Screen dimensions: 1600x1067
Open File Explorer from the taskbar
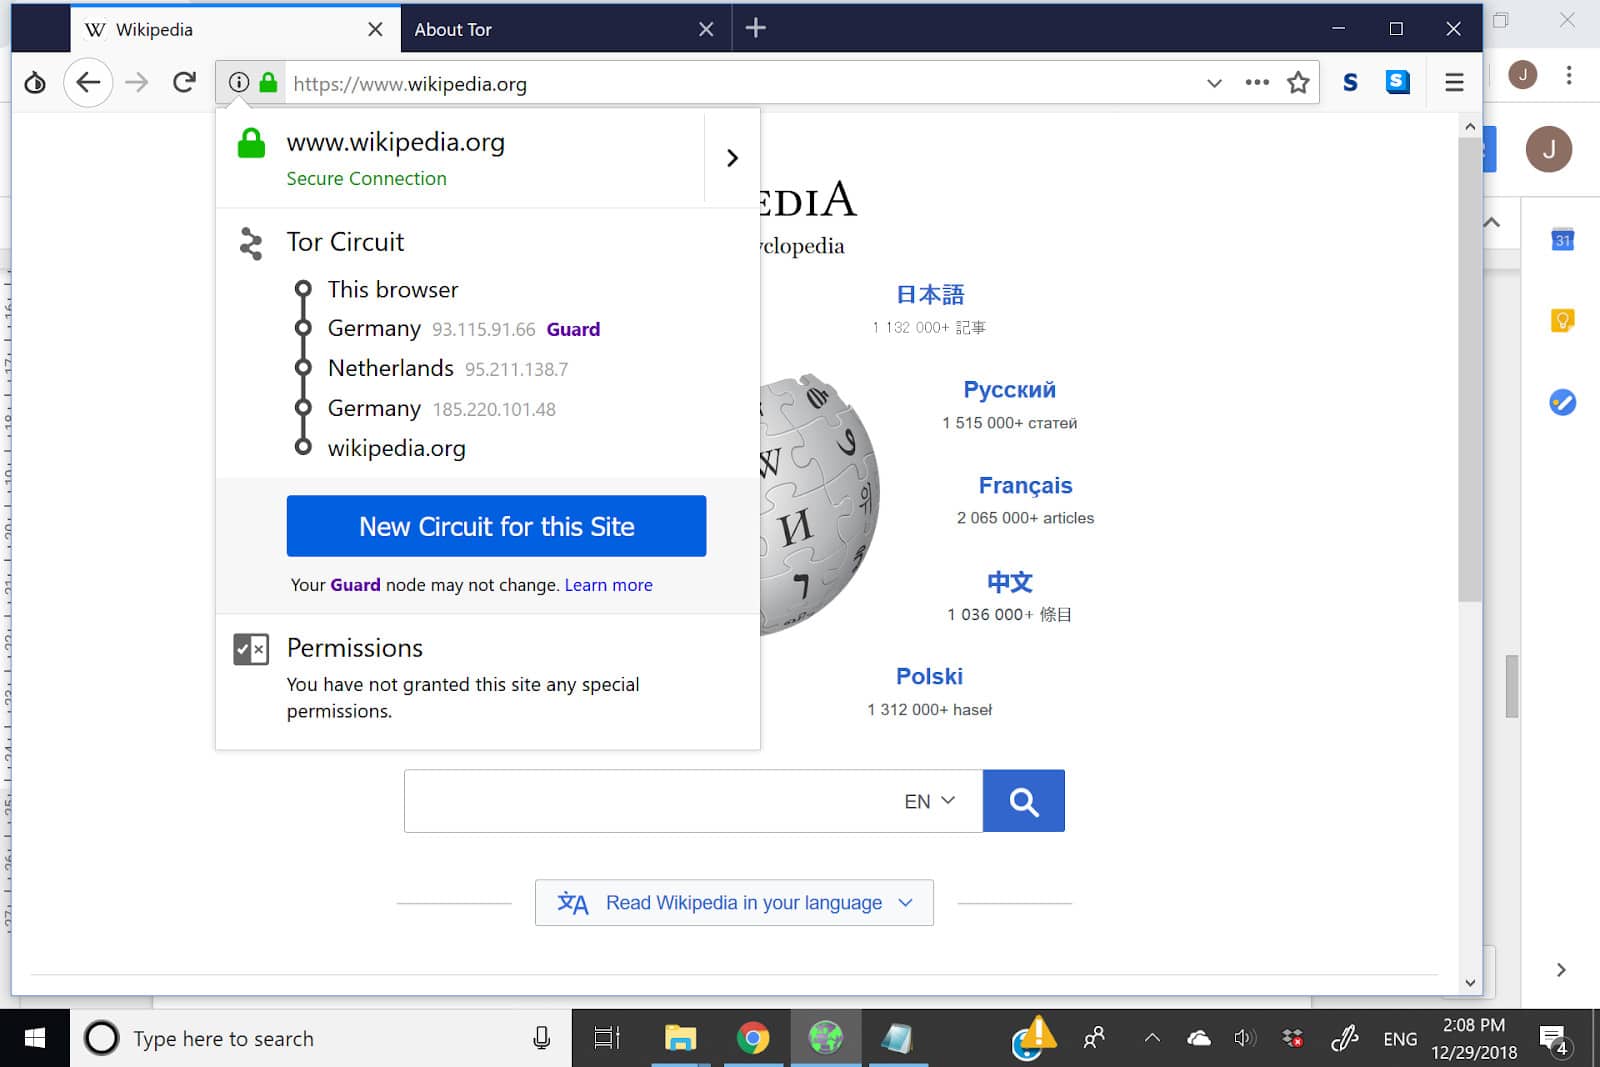pos(680,1038)
